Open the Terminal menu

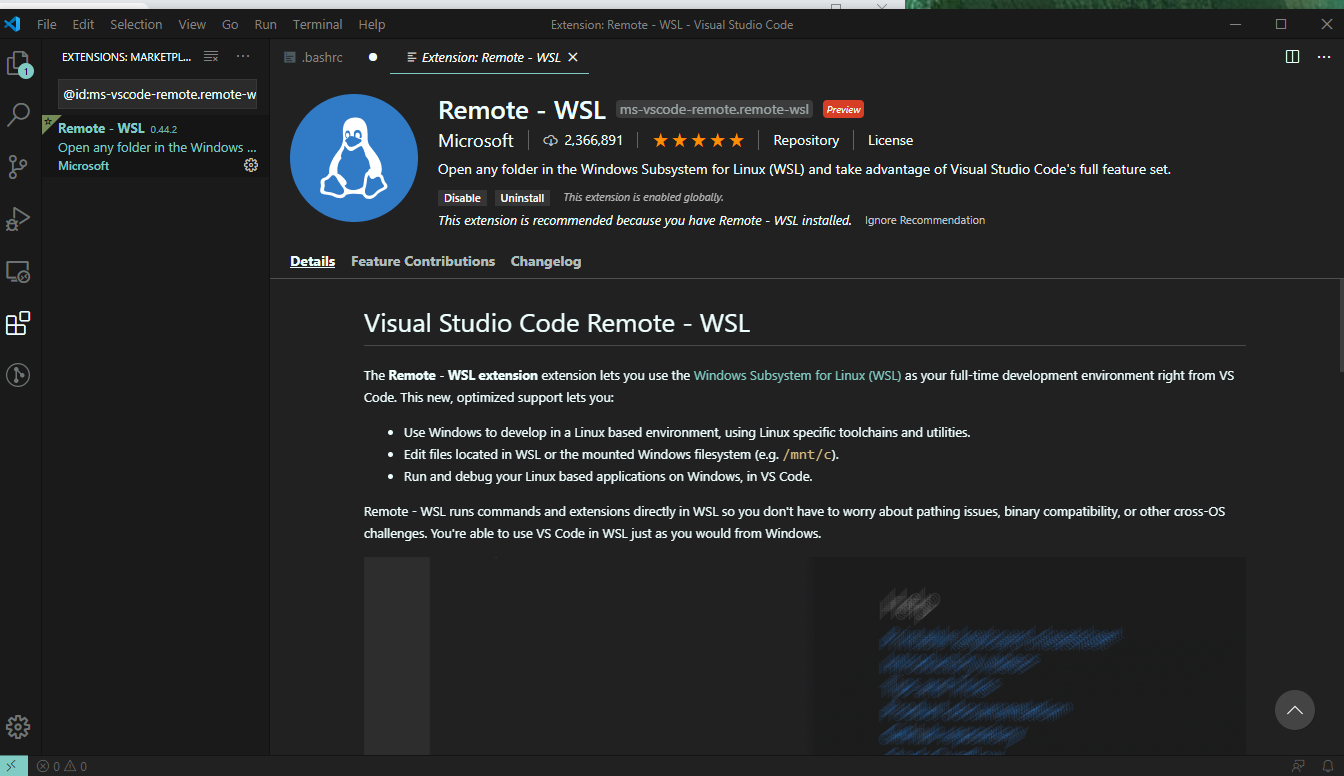click(317, 24)
